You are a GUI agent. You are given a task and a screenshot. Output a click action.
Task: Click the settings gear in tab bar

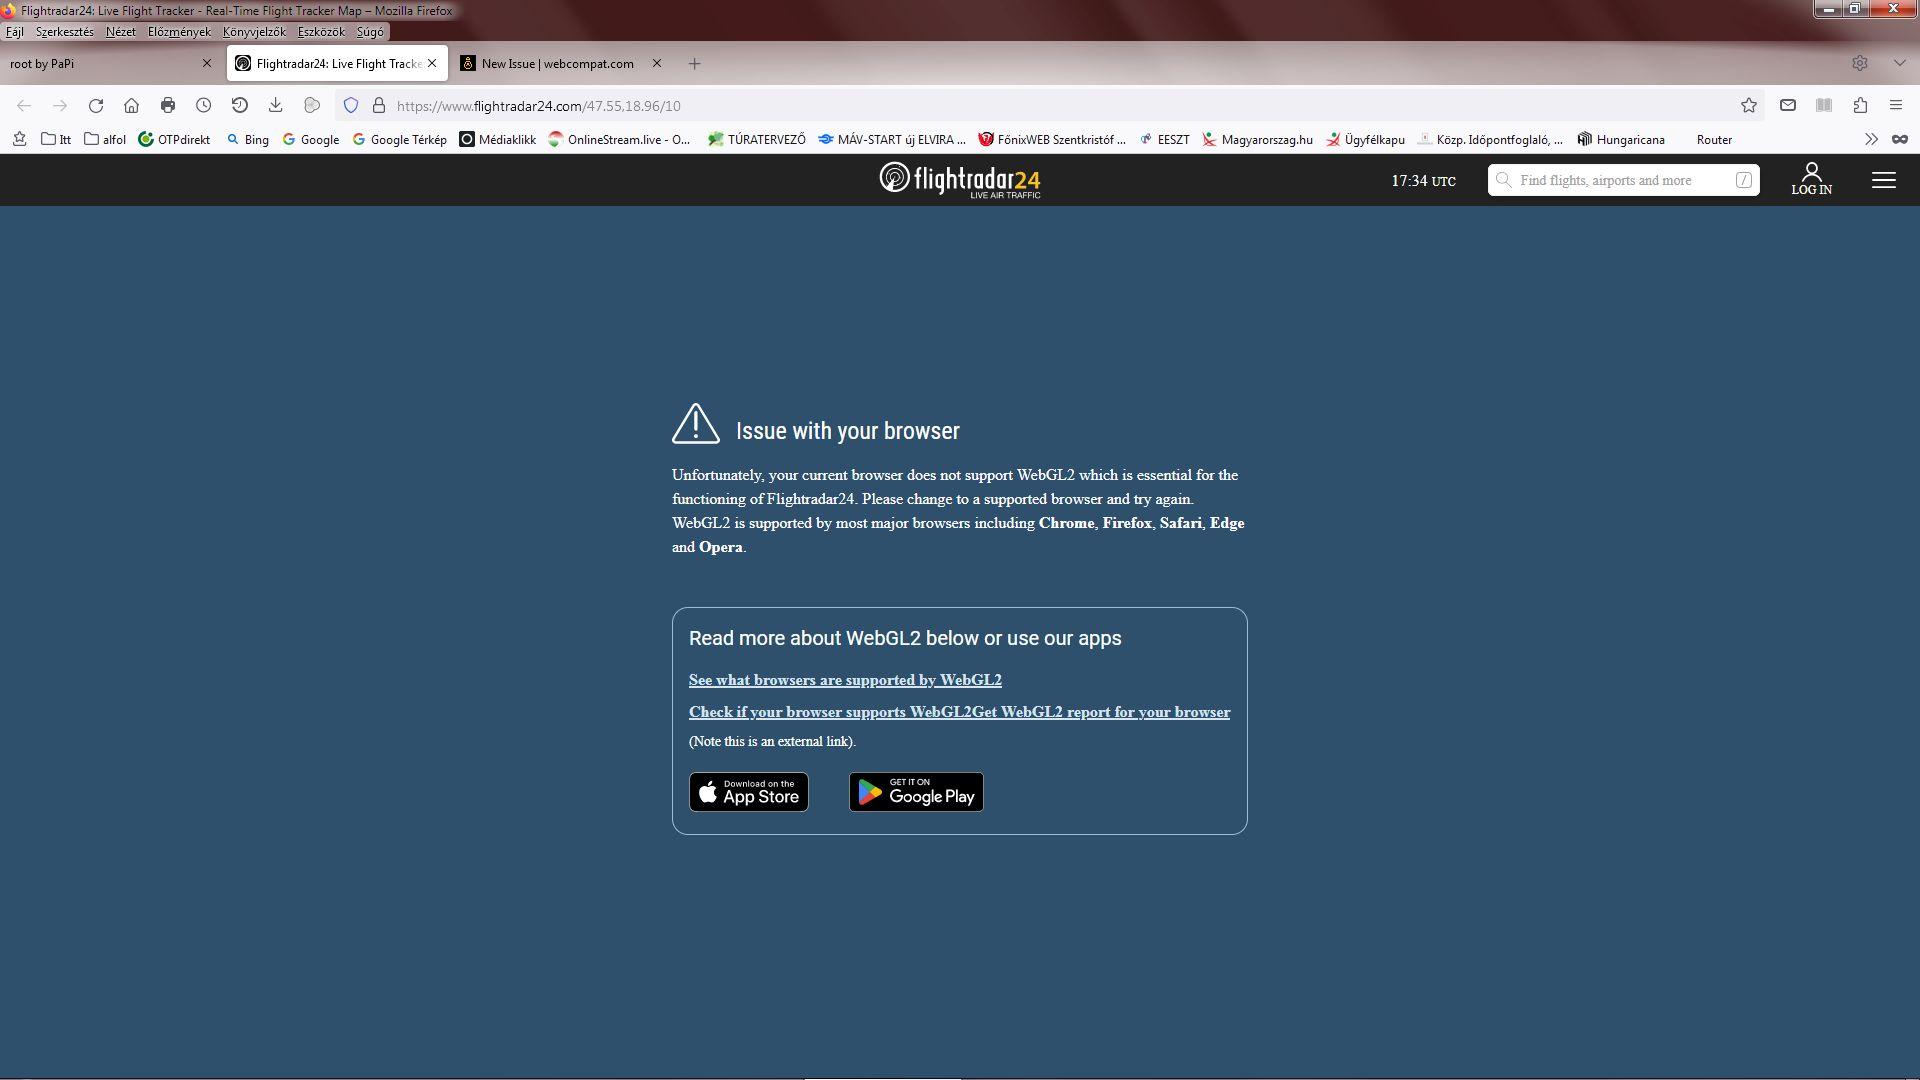tap(1860, 63)
